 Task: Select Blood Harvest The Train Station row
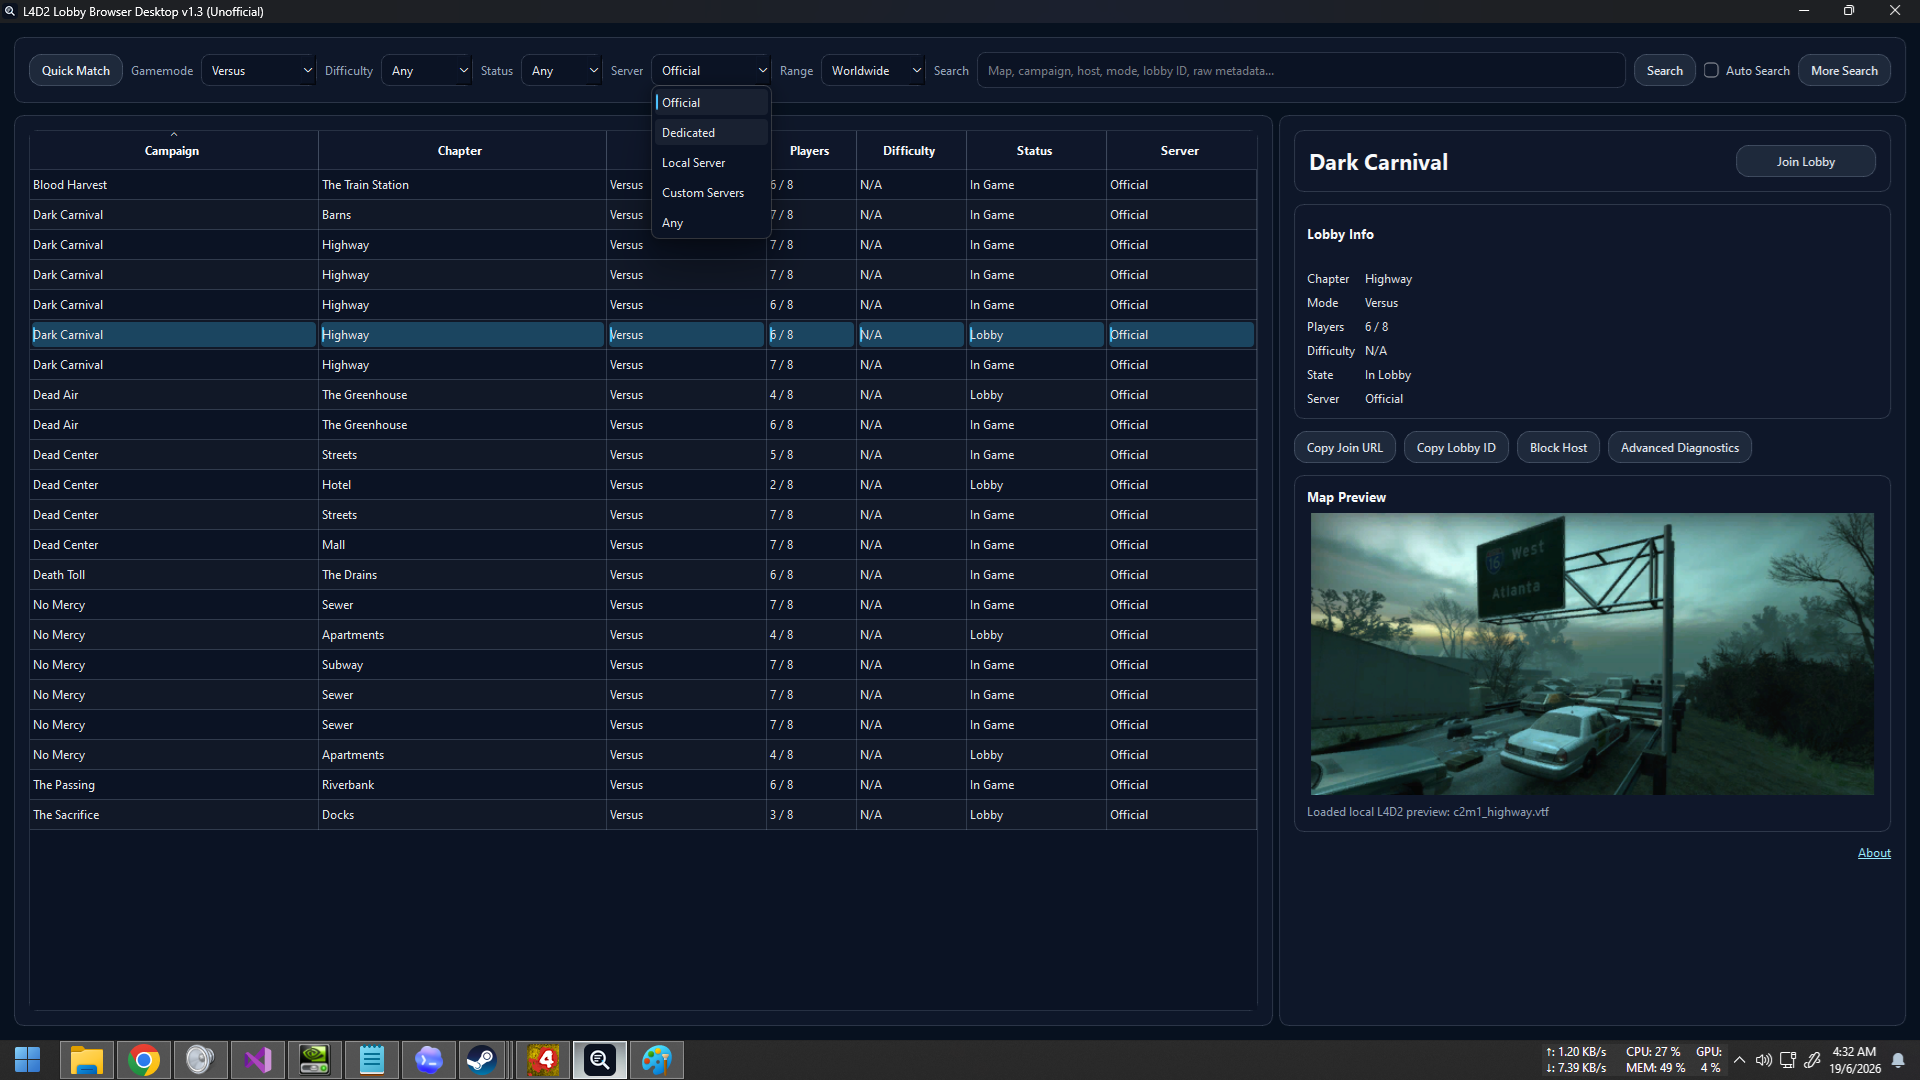pos(643,185)
